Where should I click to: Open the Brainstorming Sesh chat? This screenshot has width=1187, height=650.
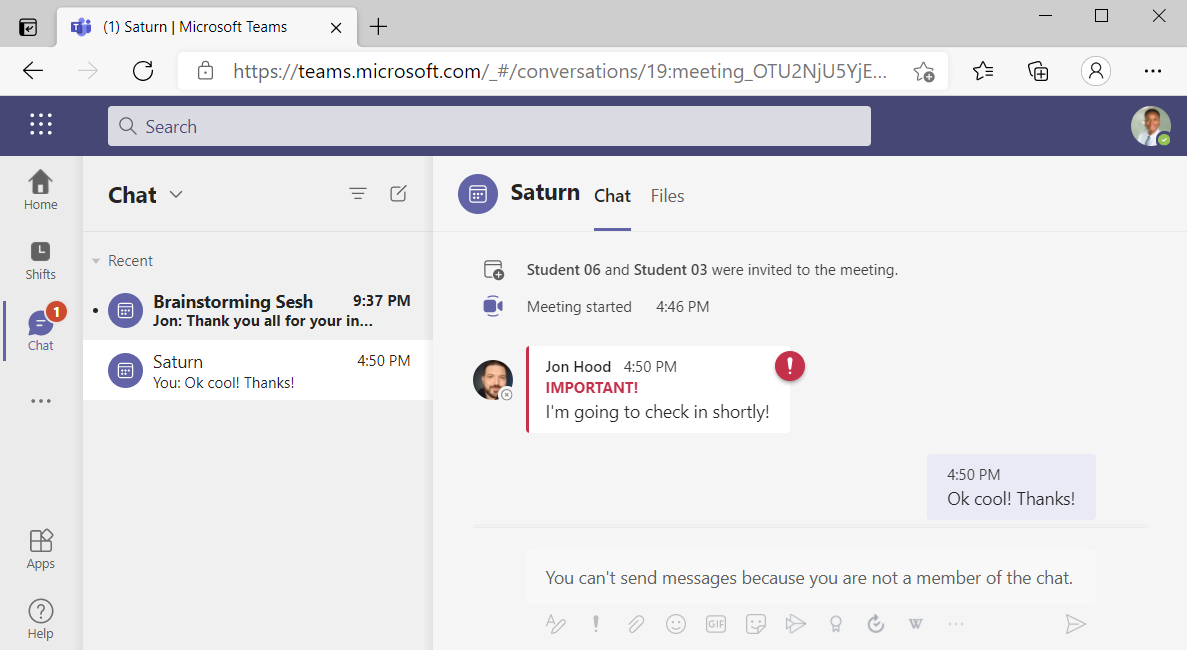pyautogui.click(x=258, y=310)
